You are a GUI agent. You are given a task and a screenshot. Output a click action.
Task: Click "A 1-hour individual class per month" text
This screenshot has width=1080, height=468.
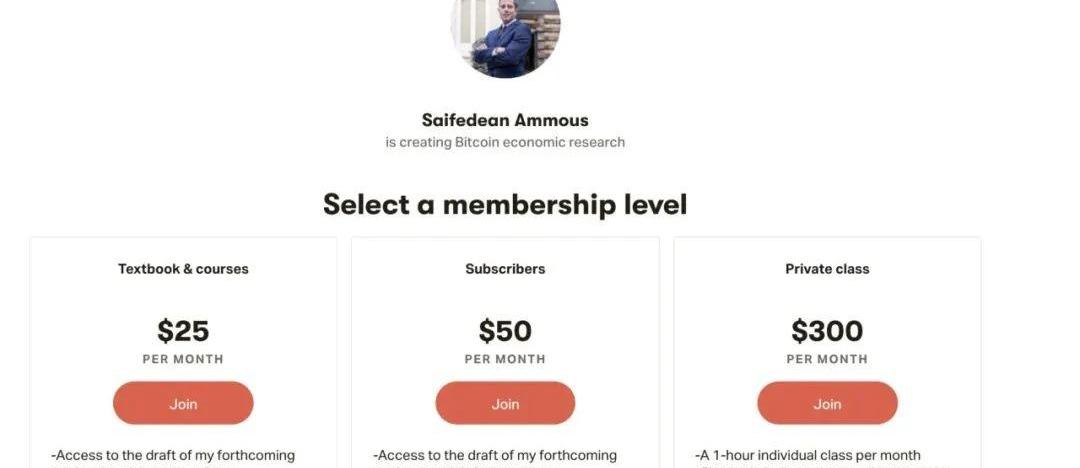[807, 456]
